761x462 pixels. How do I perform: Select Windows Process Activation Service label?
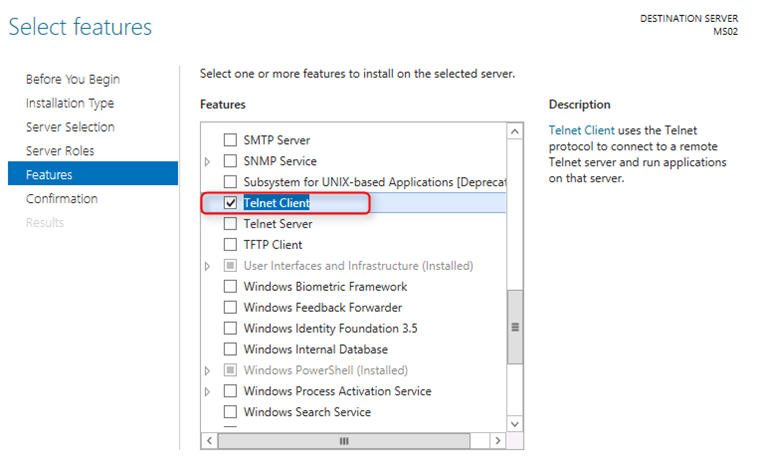click(337, 391)
